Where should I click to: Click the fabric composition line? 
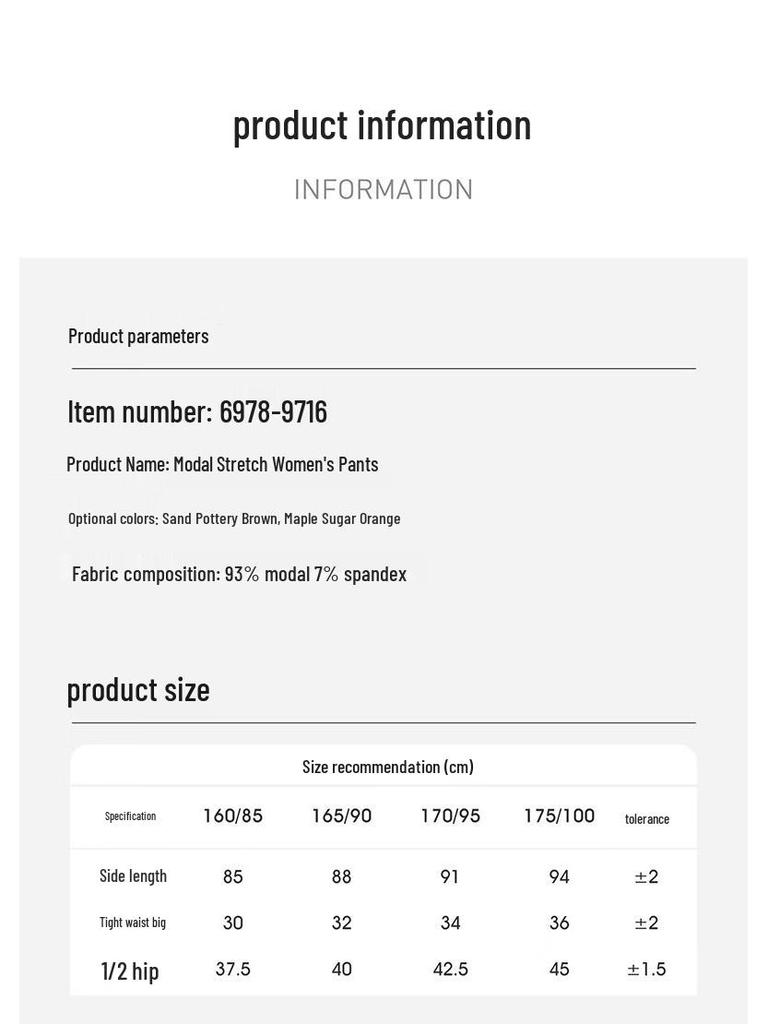tap(239, 574)
